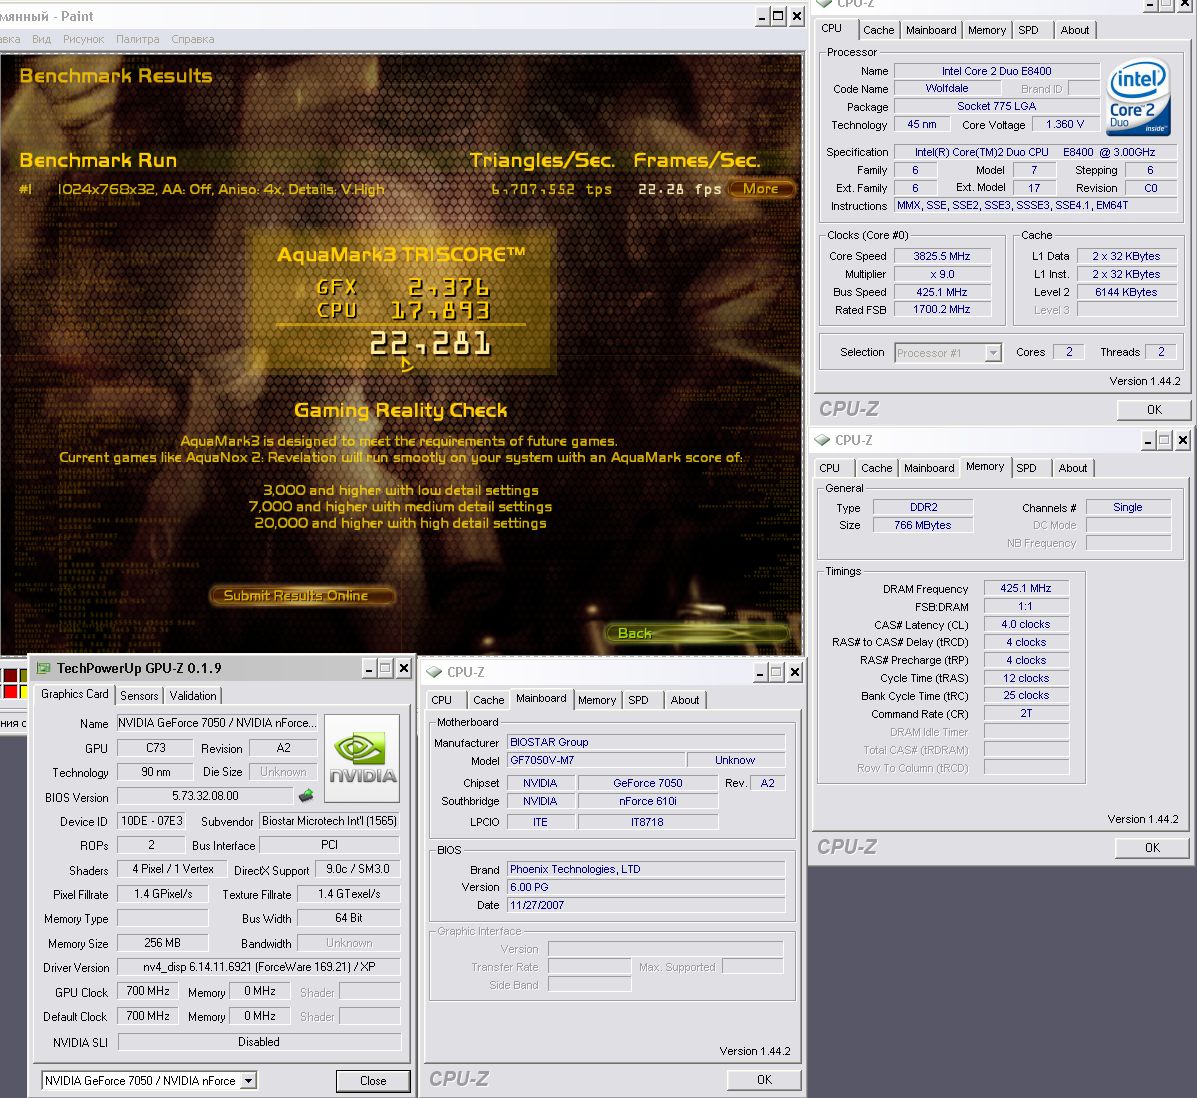Screen dimensions: 1197x1098
Task: Switch to Memory tab in top CPU-Z window
Action: tap(986, 30)
